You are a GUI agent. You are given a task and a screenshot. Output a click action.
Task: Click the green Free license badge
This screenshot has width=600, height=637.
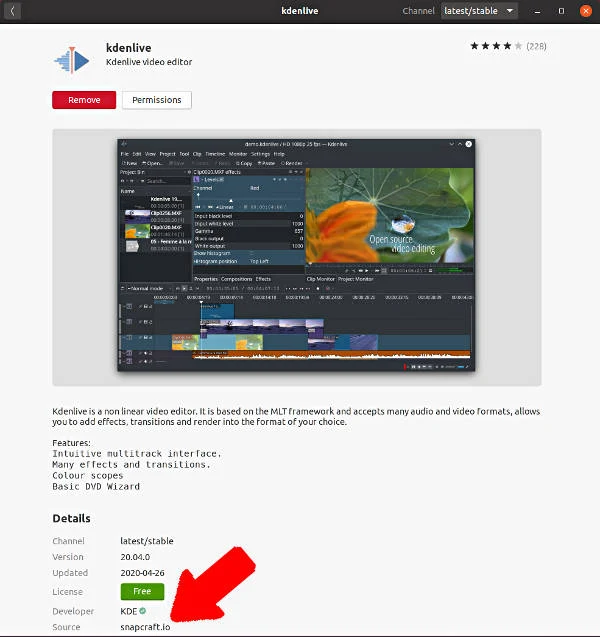(x=142, y=592)
